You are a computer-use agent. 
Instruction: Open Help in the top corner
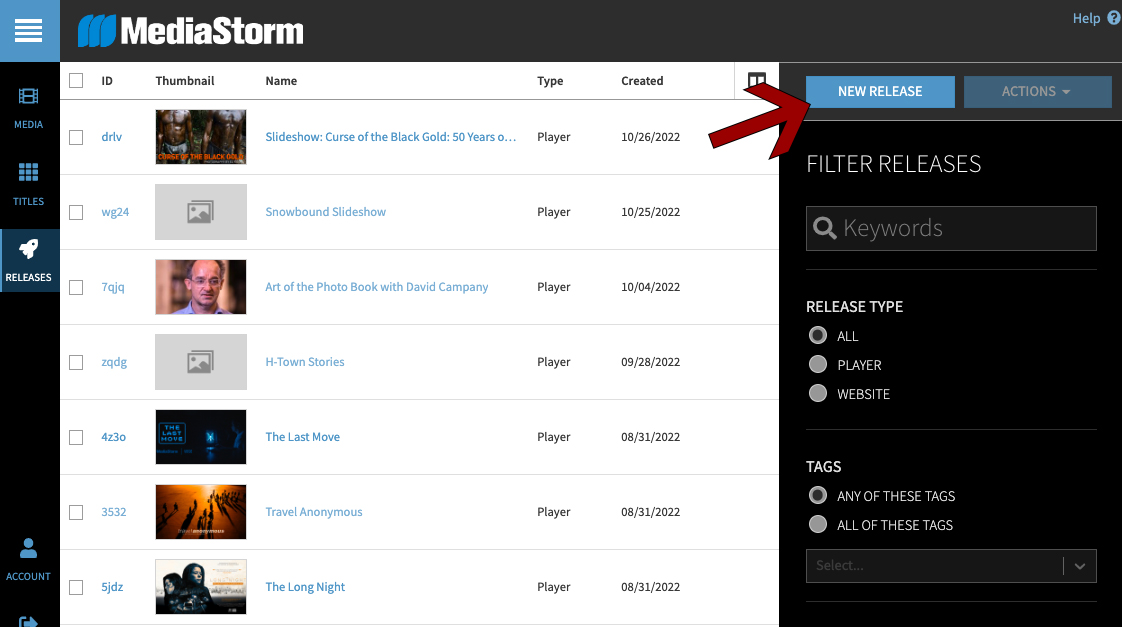(x=1095, y=18)
